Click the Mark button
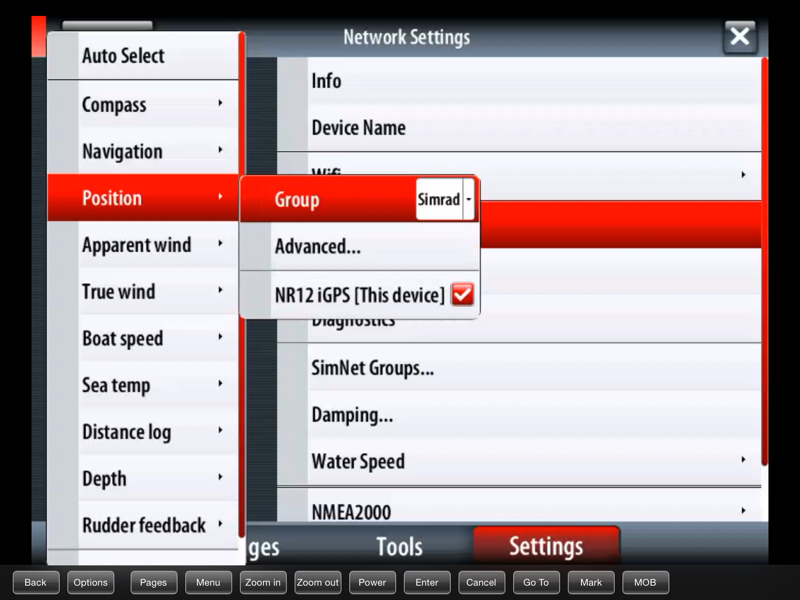The image size is (800, 600). click(591, 583)
